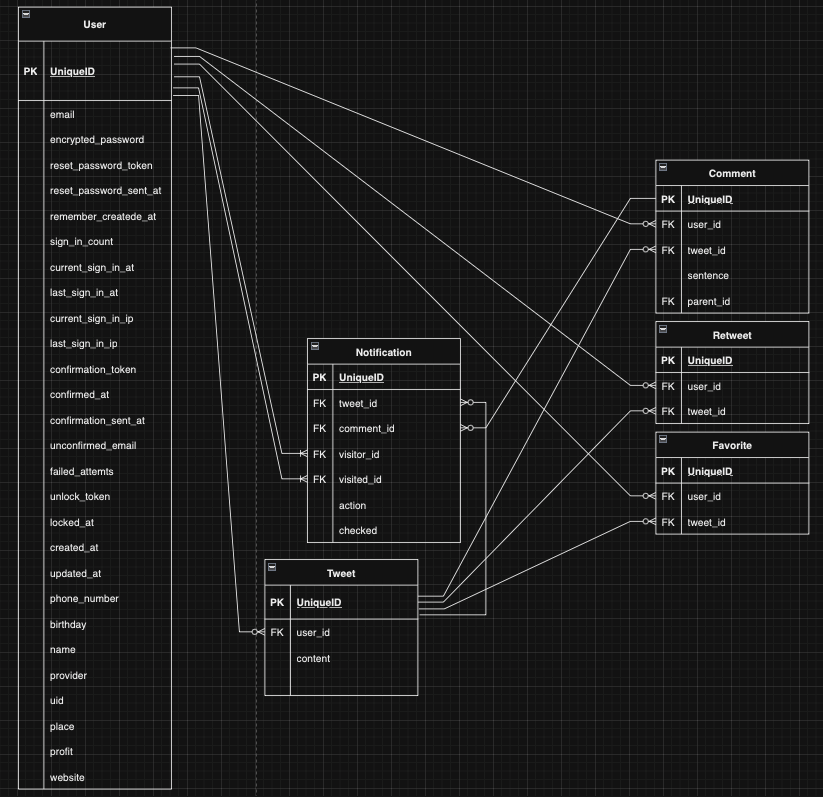
Task: Select the email field in the User table
Action: pyautogui.click(x=62, y=114)
